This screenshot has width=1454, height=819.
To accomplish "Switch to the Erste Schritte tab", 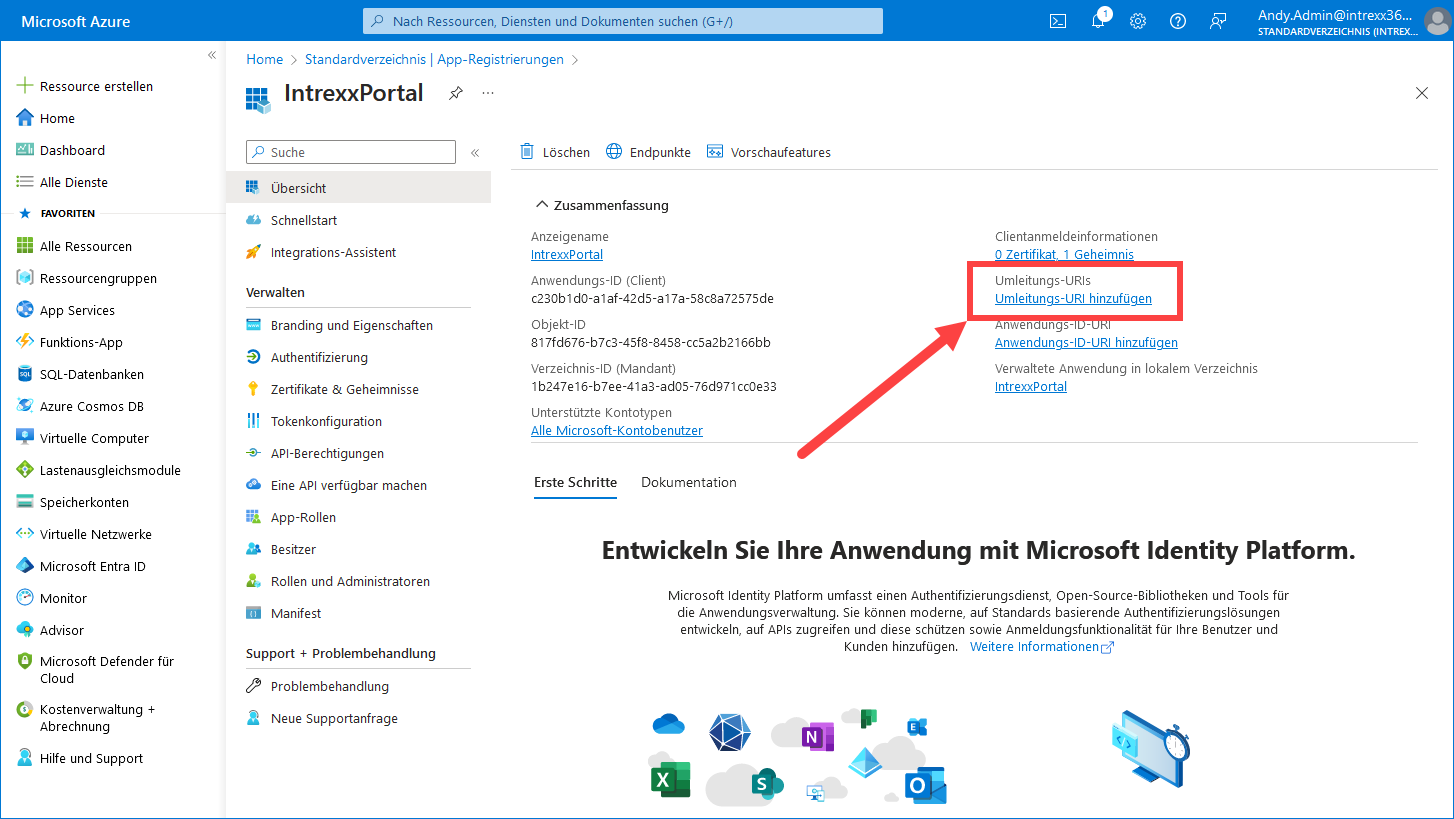I will (575, 482).
